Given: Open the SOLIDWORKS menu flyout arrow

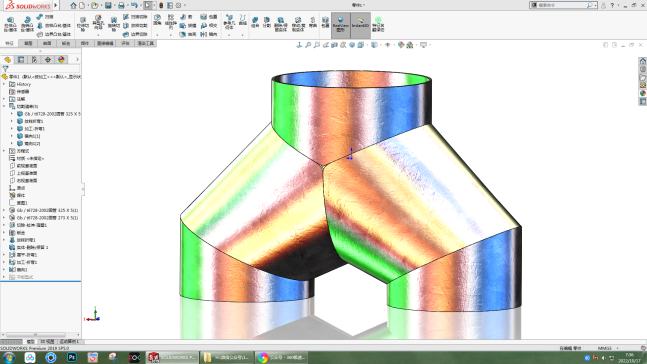Looking at the screenshot, I should (x=56, y=5).
